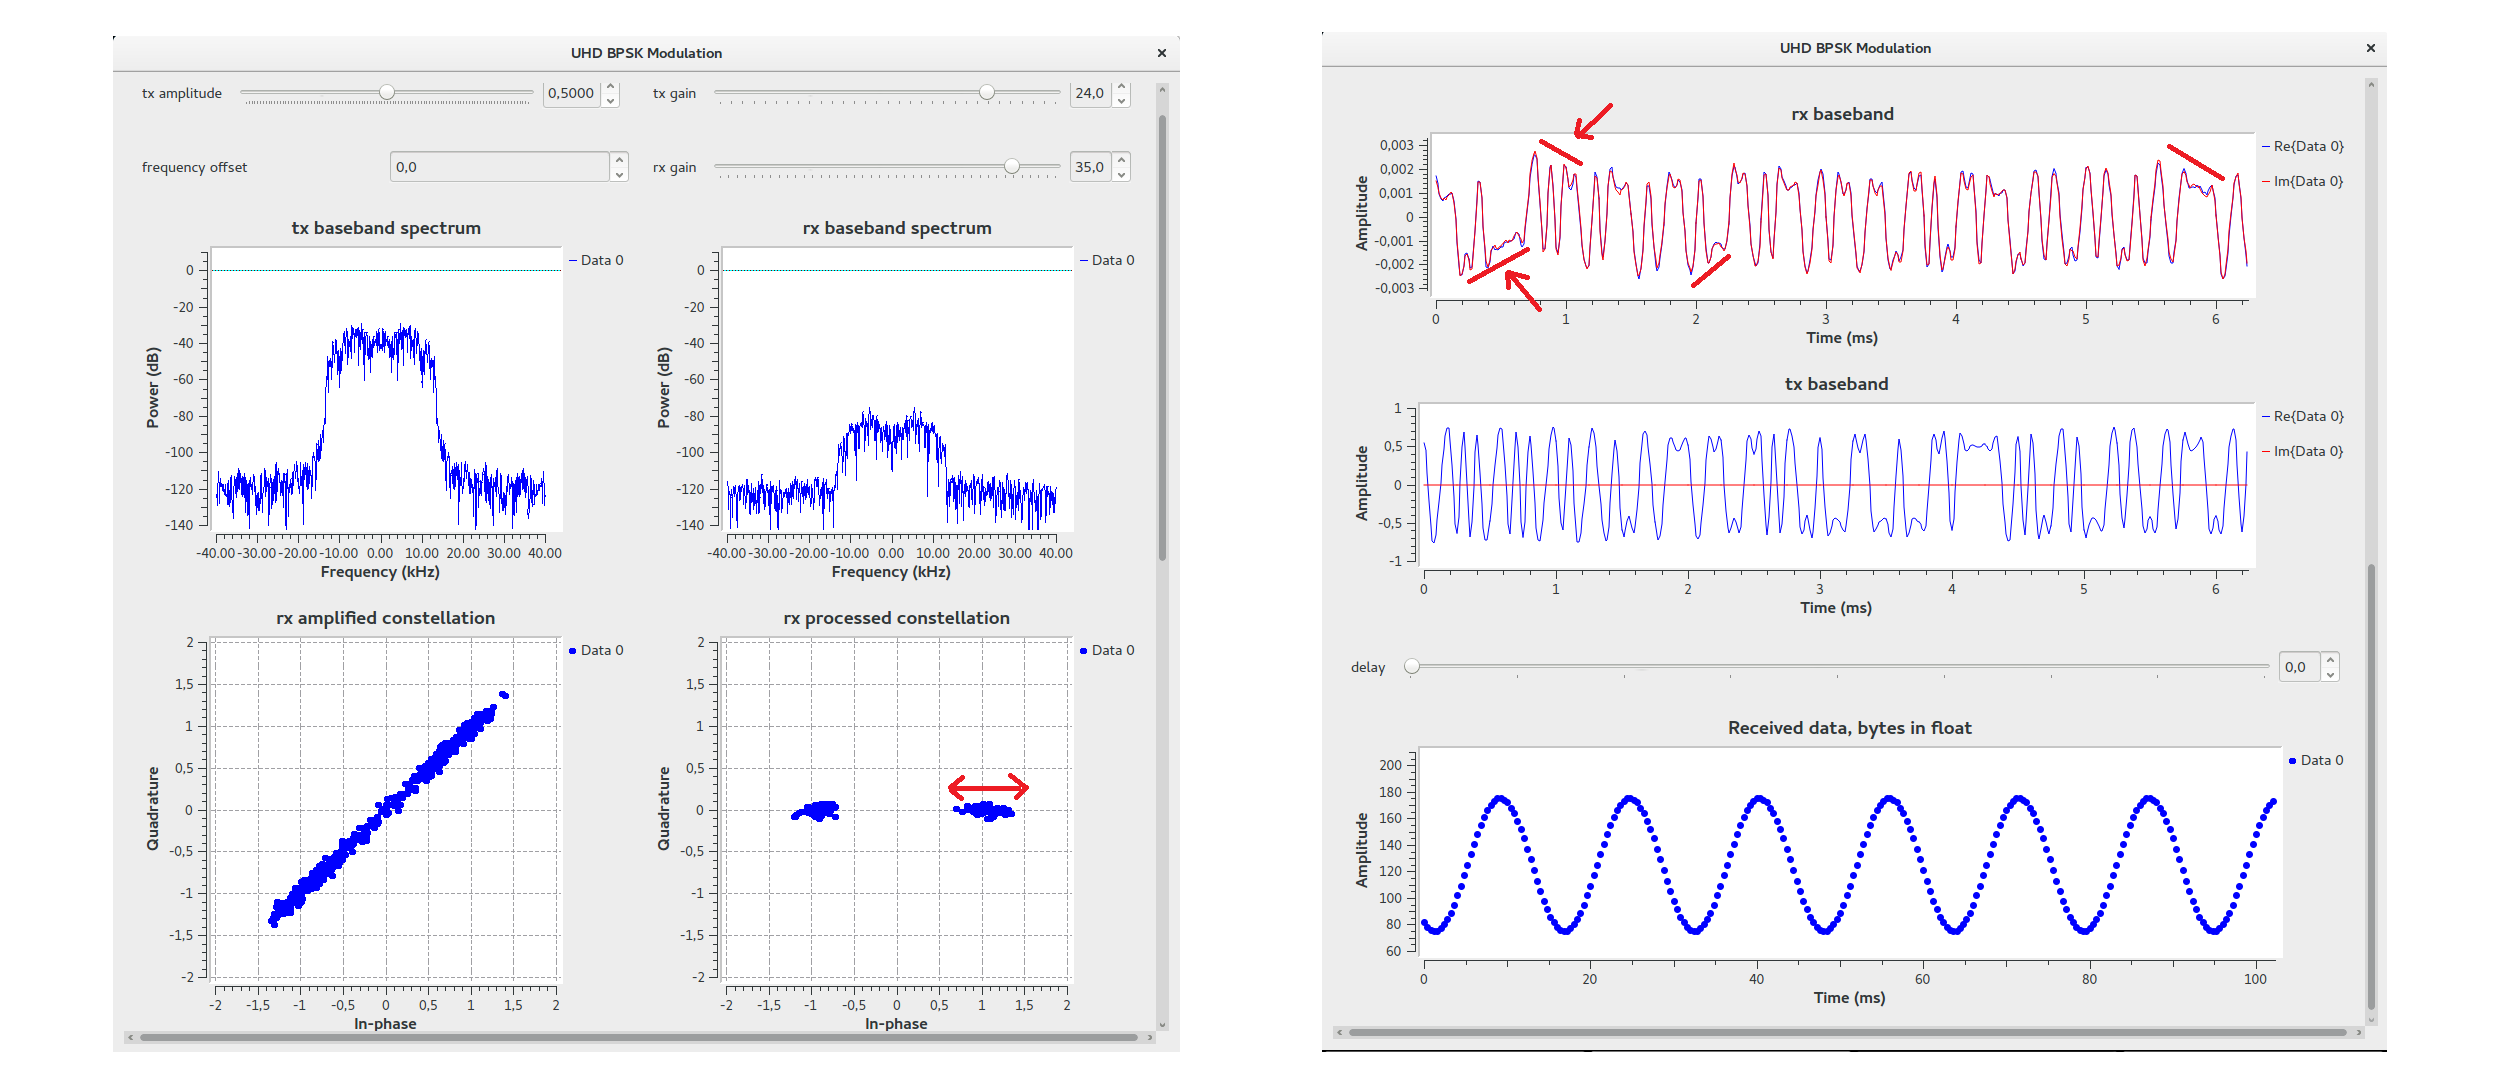
Task: Increase frequency offset with up arrow
Action: [619, 160]
